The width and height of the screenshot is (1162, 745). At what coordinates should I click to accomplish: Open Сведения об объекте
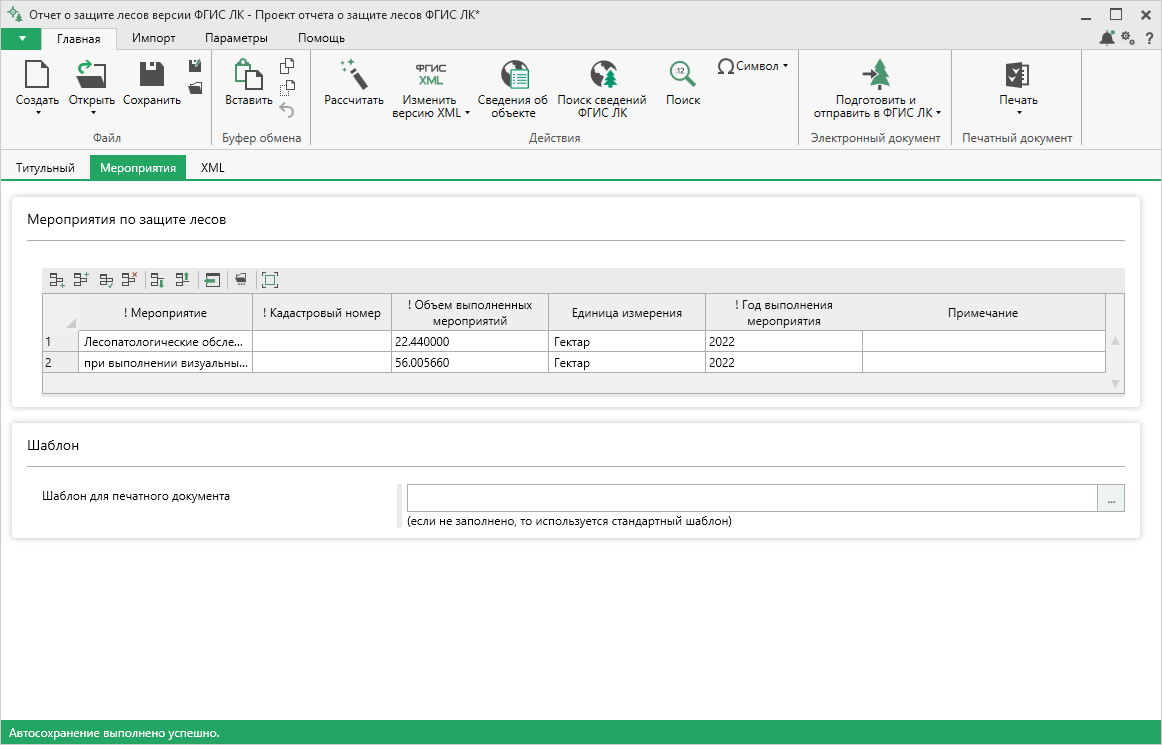pyautogui.click(x=513, y=89)
